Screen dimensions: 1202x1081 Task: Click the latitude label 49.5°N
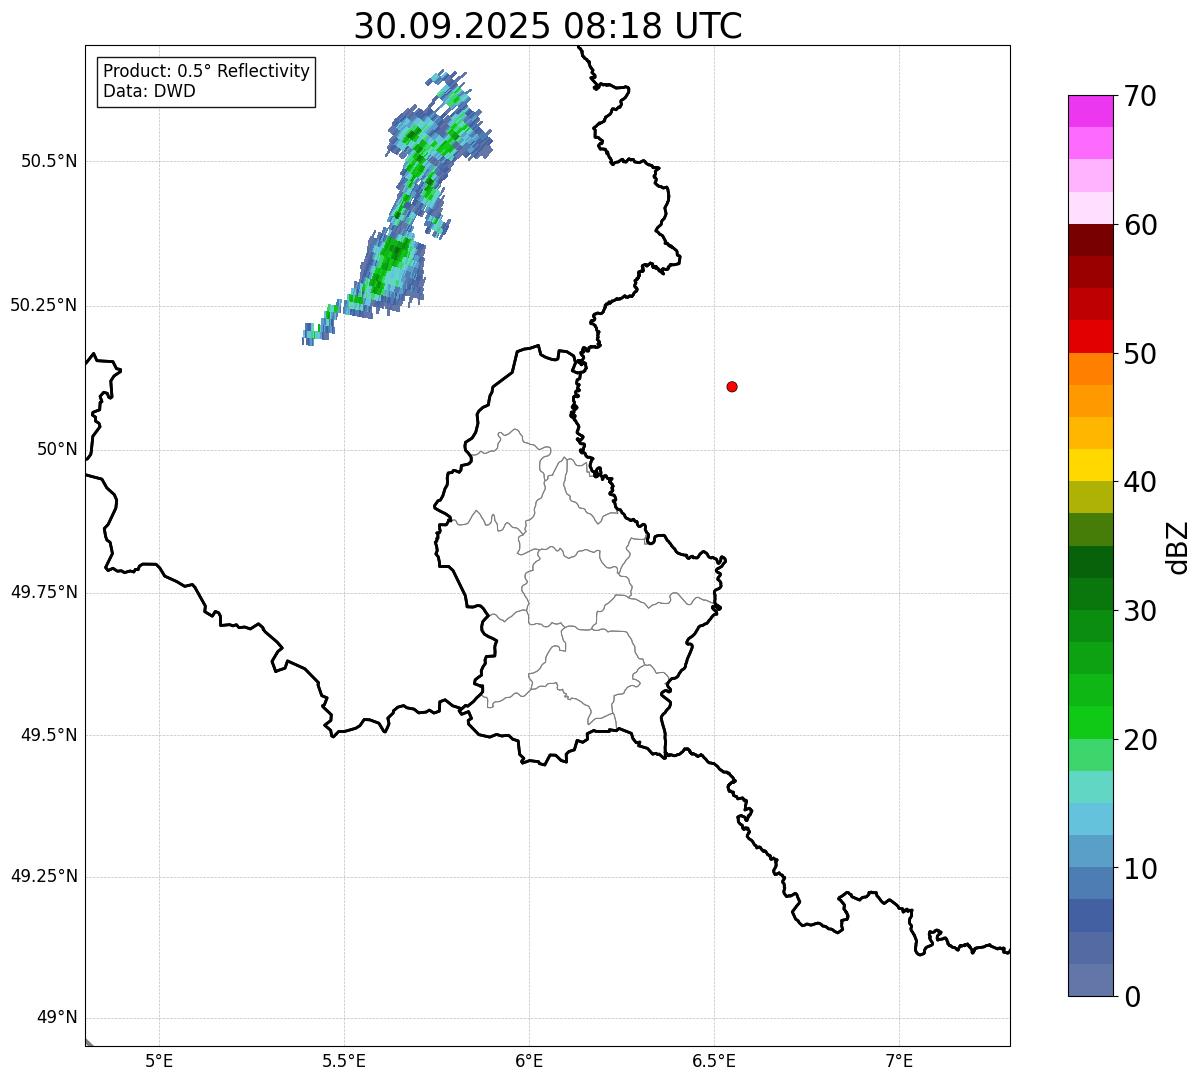pos(49,735)
